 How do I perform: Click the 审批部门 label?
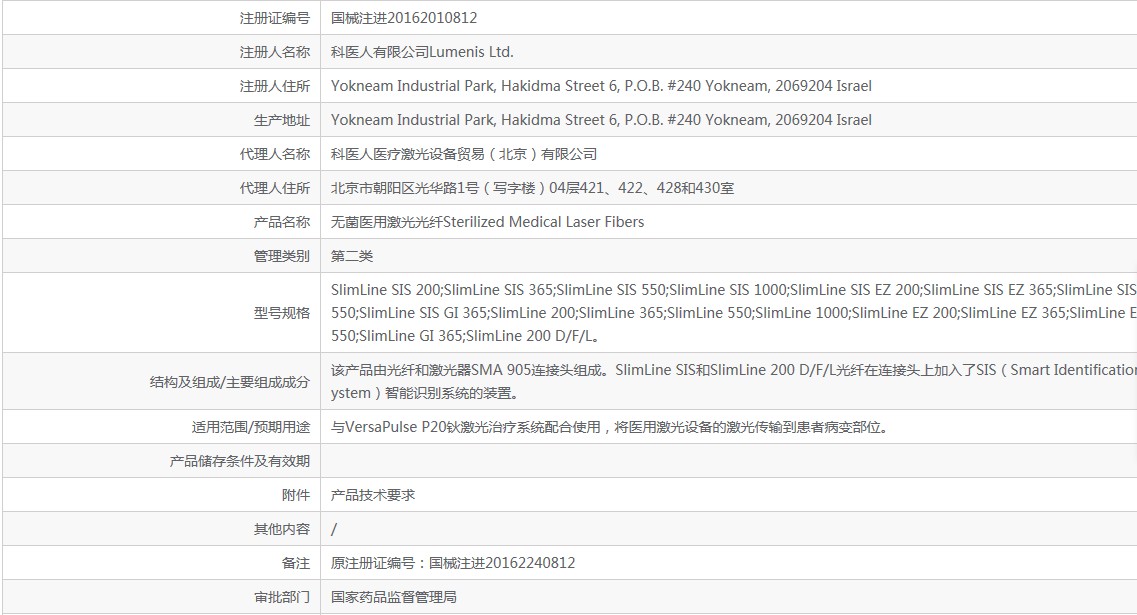tap(281, 597)
